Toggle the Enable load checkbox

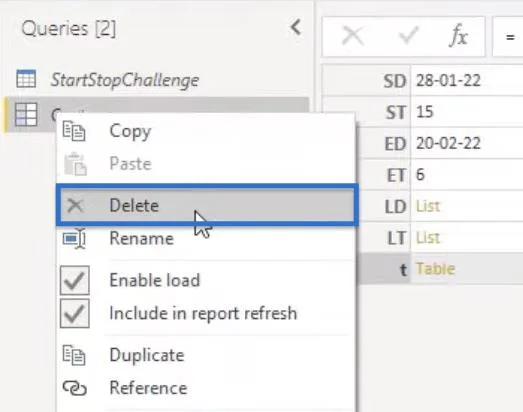[x=75, y=280]
